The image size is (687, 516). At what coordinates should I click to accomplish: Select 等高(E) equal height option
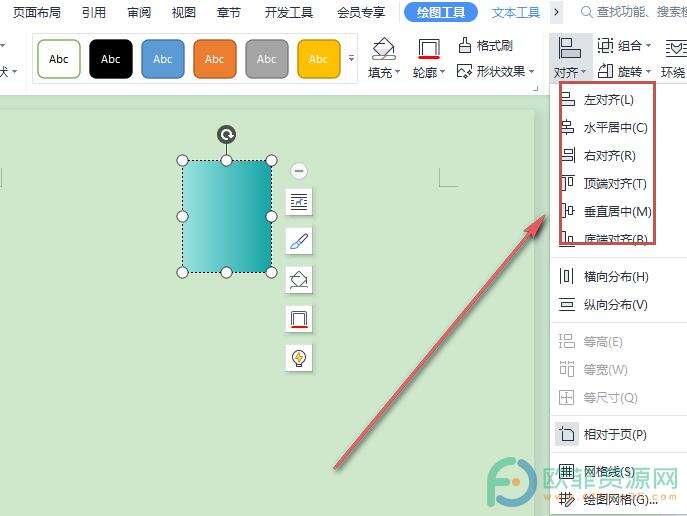pos(618,342)
